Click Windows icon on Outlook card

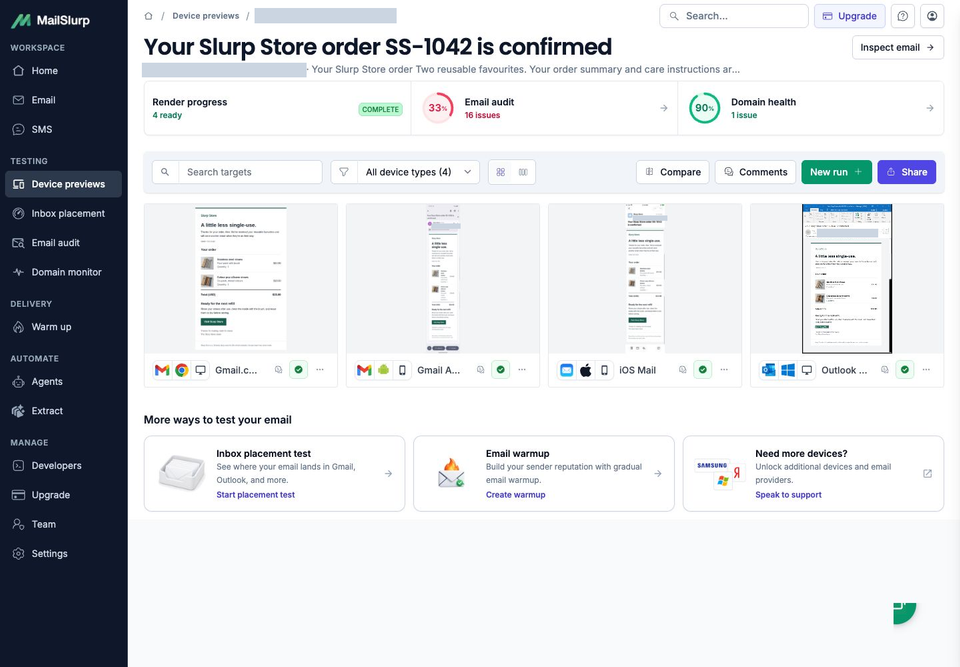pos(788,370)
